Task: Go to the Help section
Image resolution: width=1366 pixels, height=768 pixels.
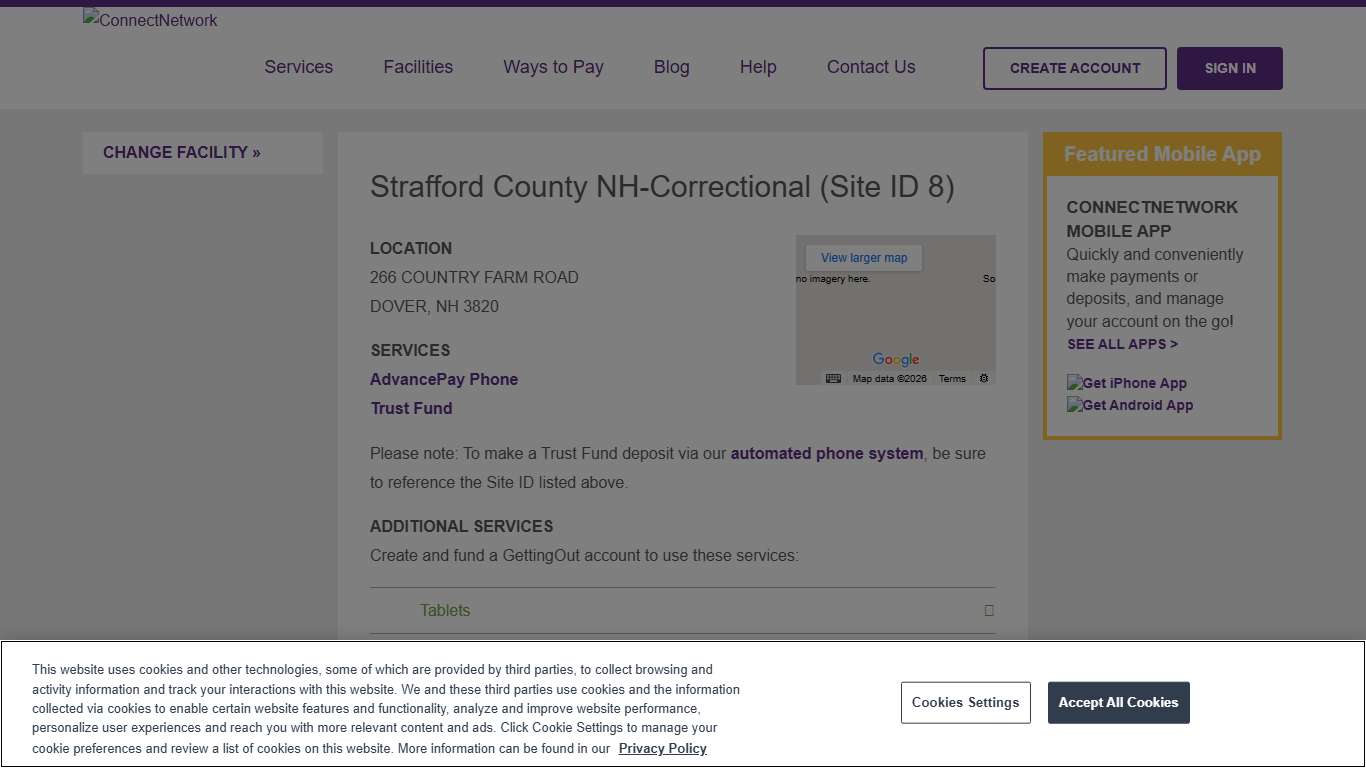Action: tap(757, 67)
